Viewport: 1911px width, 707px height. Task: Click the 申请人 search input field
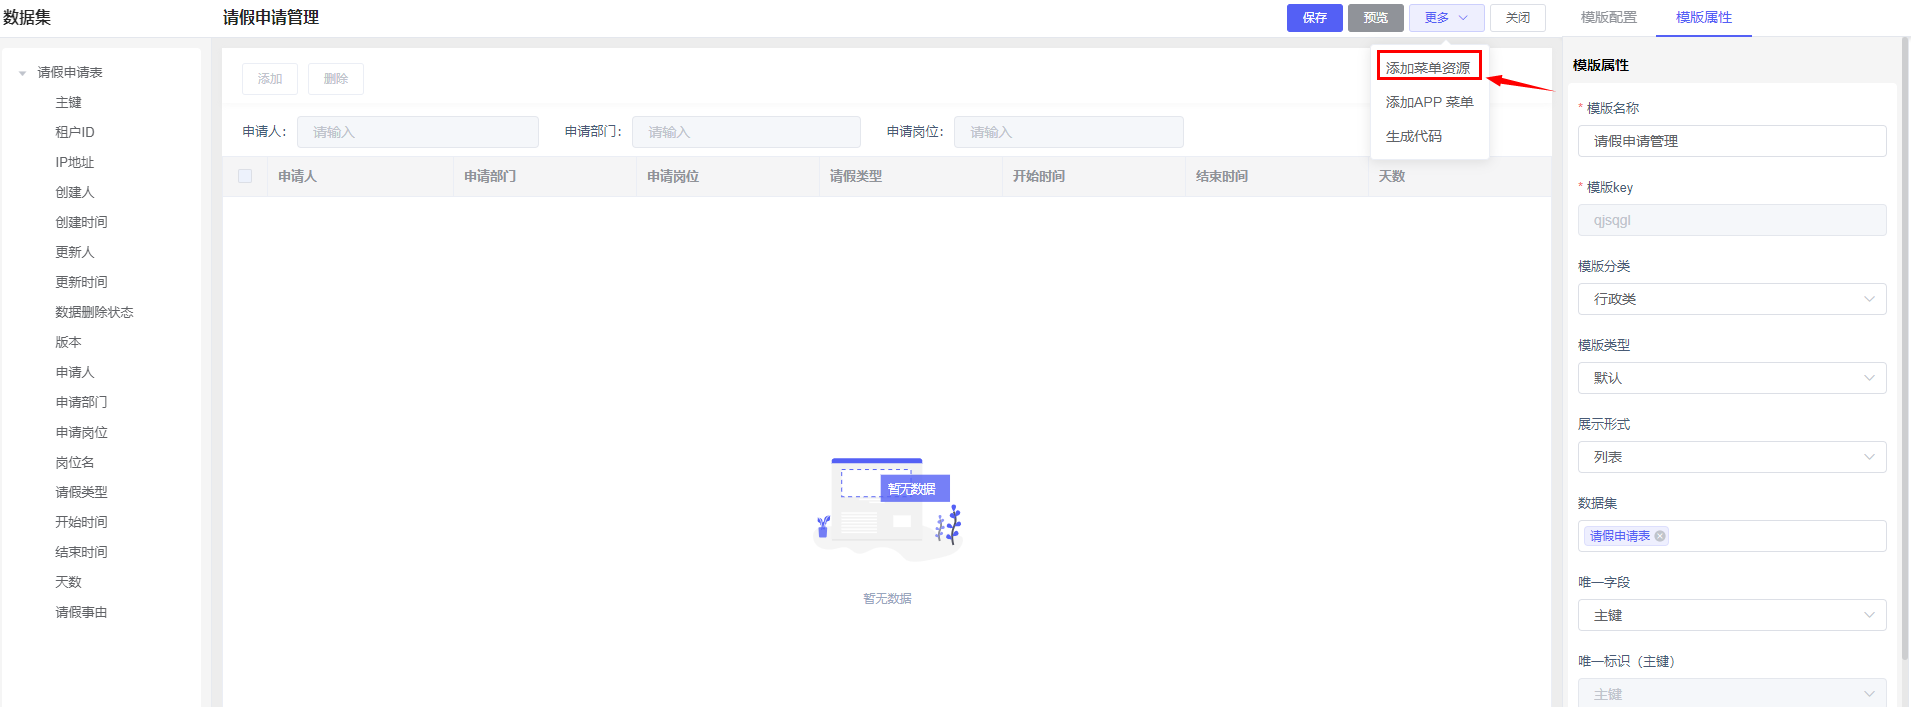pyautogui.click(x=417, y=132)
